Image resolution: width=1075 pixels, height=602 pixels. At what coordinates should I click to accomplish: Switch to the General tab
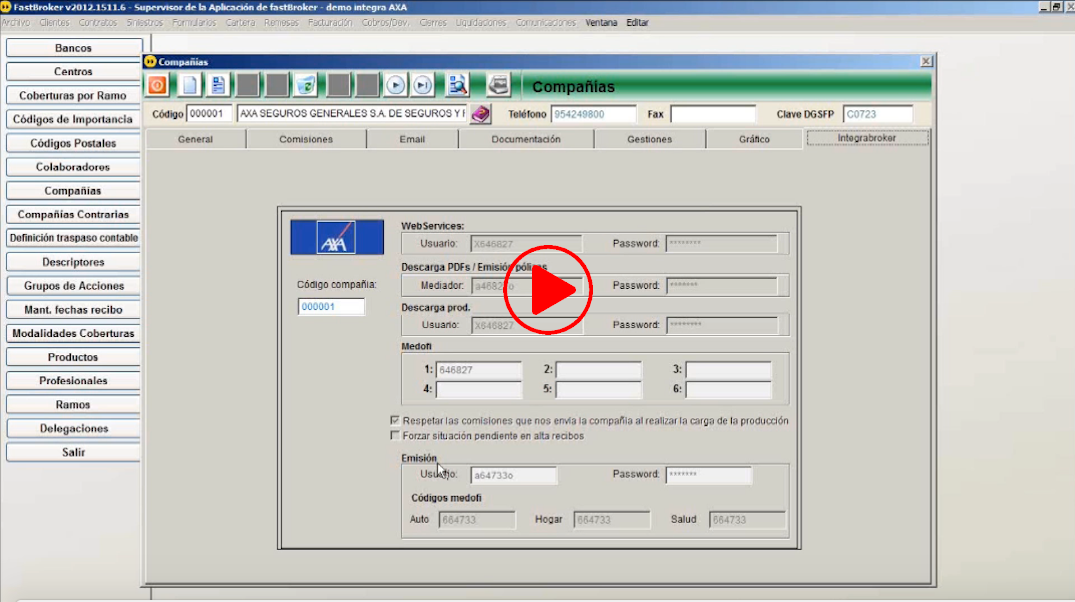point(195,139)
